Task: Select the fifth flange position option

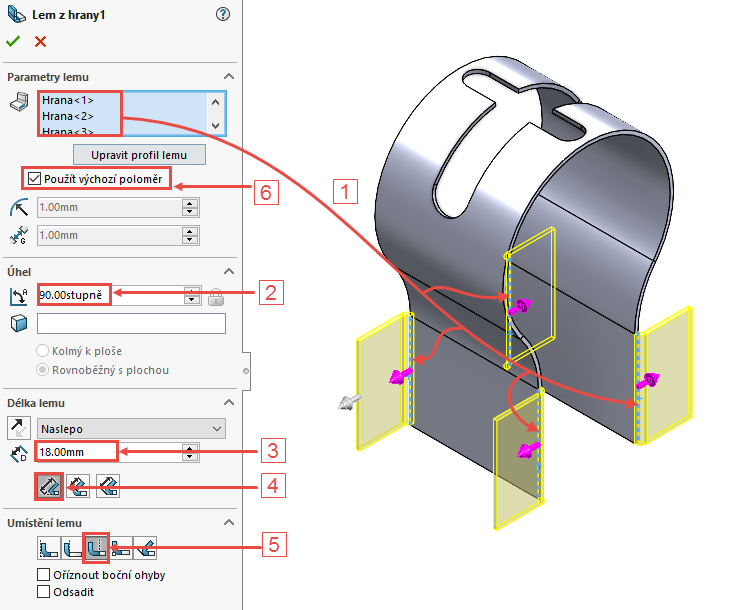Action: [x=145, y=548]
